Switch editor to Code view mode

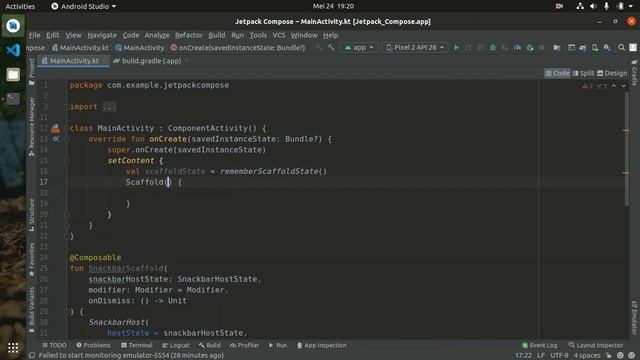(557, 73)
